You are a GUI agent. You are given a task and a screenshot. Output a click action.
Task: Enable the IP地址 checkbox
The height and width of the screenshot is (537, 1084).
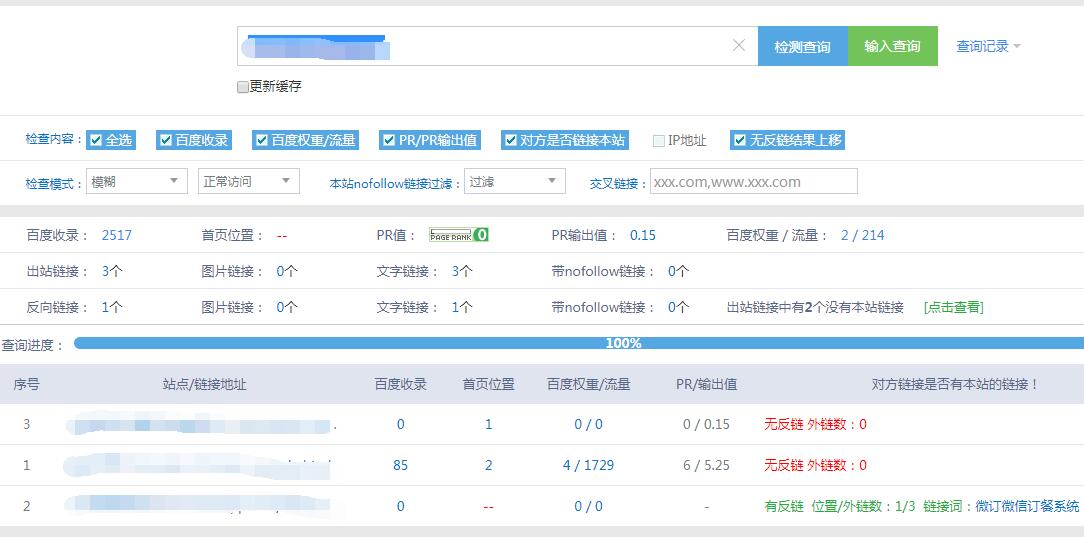(x=659, y=140)
